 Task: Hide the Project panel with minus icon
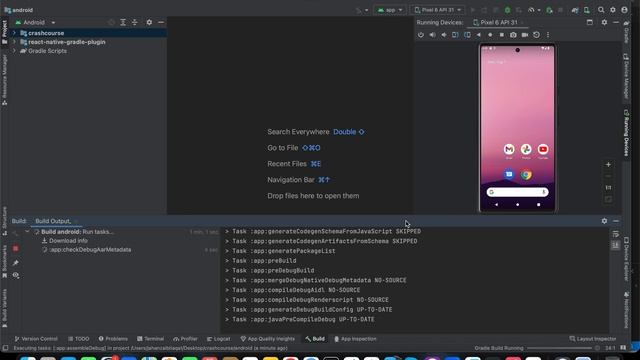pos(161,22)
